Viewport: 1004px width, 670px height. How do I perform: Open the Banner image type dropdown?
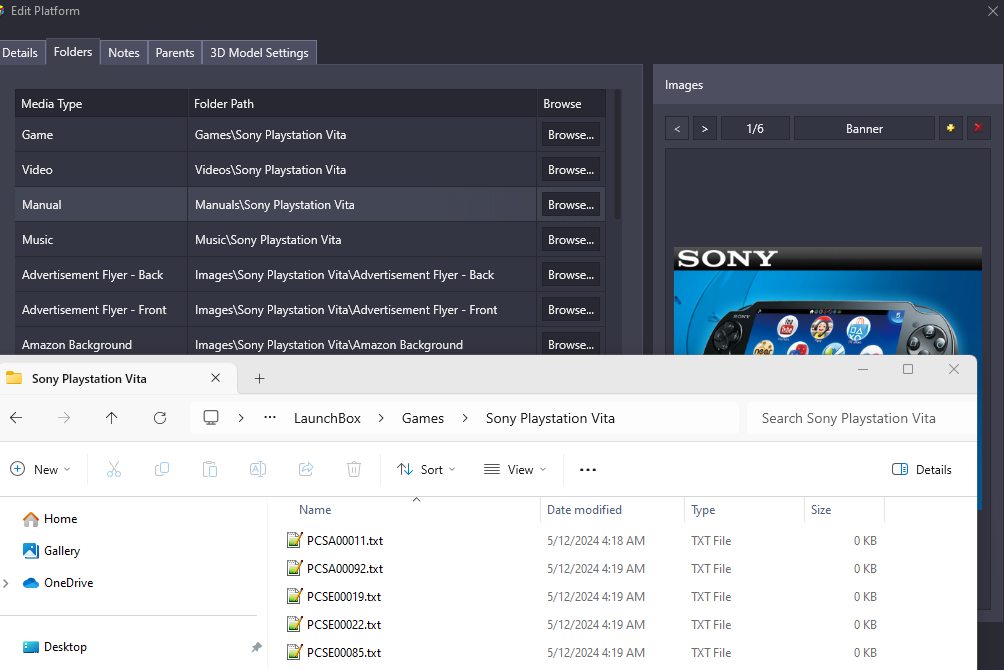click(x=864, y=128)
